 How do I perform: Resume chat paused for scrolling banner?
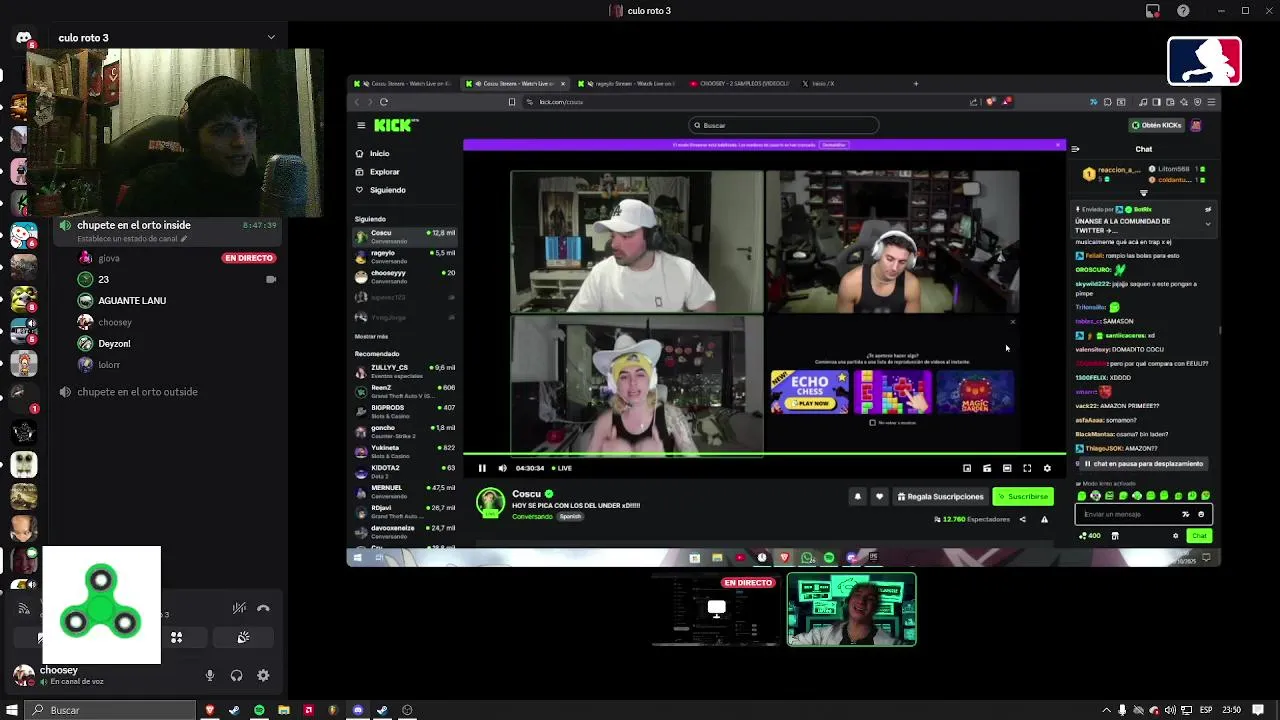click(1143, 464)
